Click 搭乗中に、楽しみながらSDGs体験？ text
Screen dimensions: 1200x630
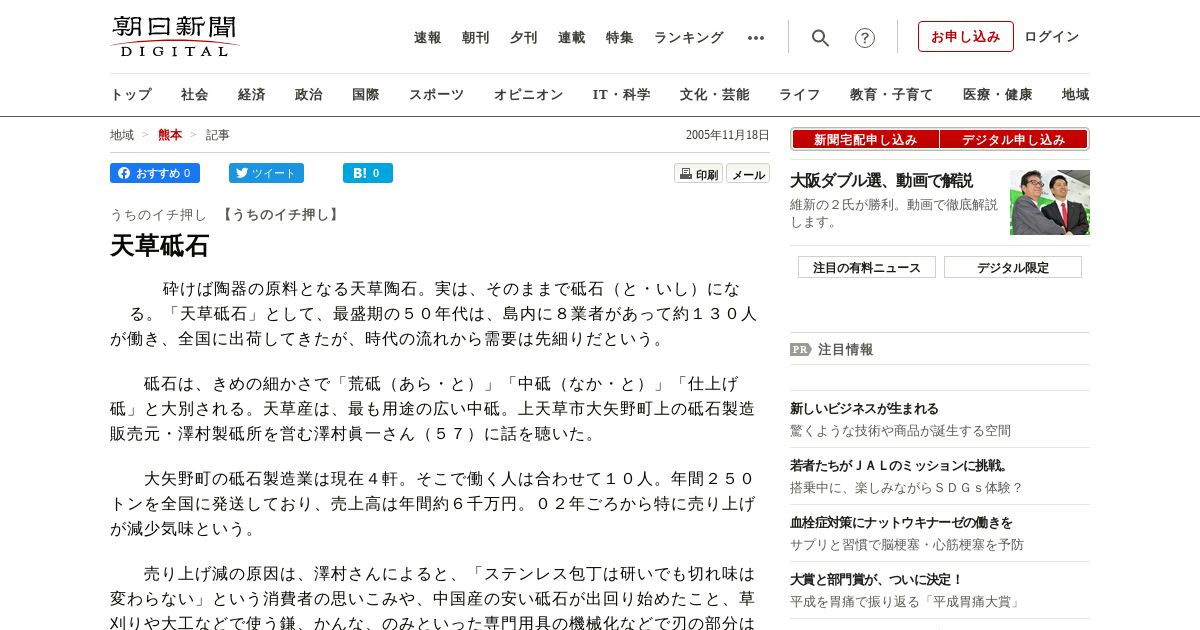click(x=907, y=488)
